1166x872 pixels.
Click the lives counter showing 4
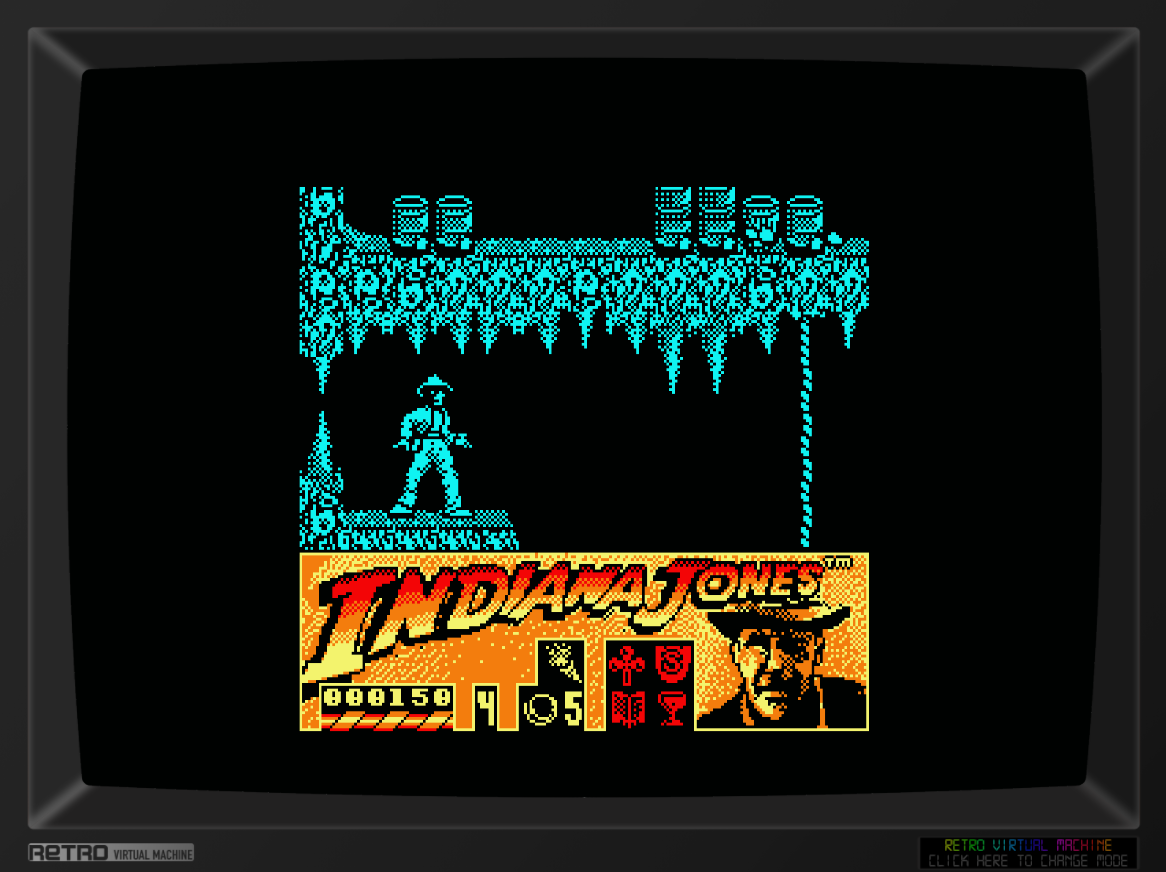pos(486,706)
